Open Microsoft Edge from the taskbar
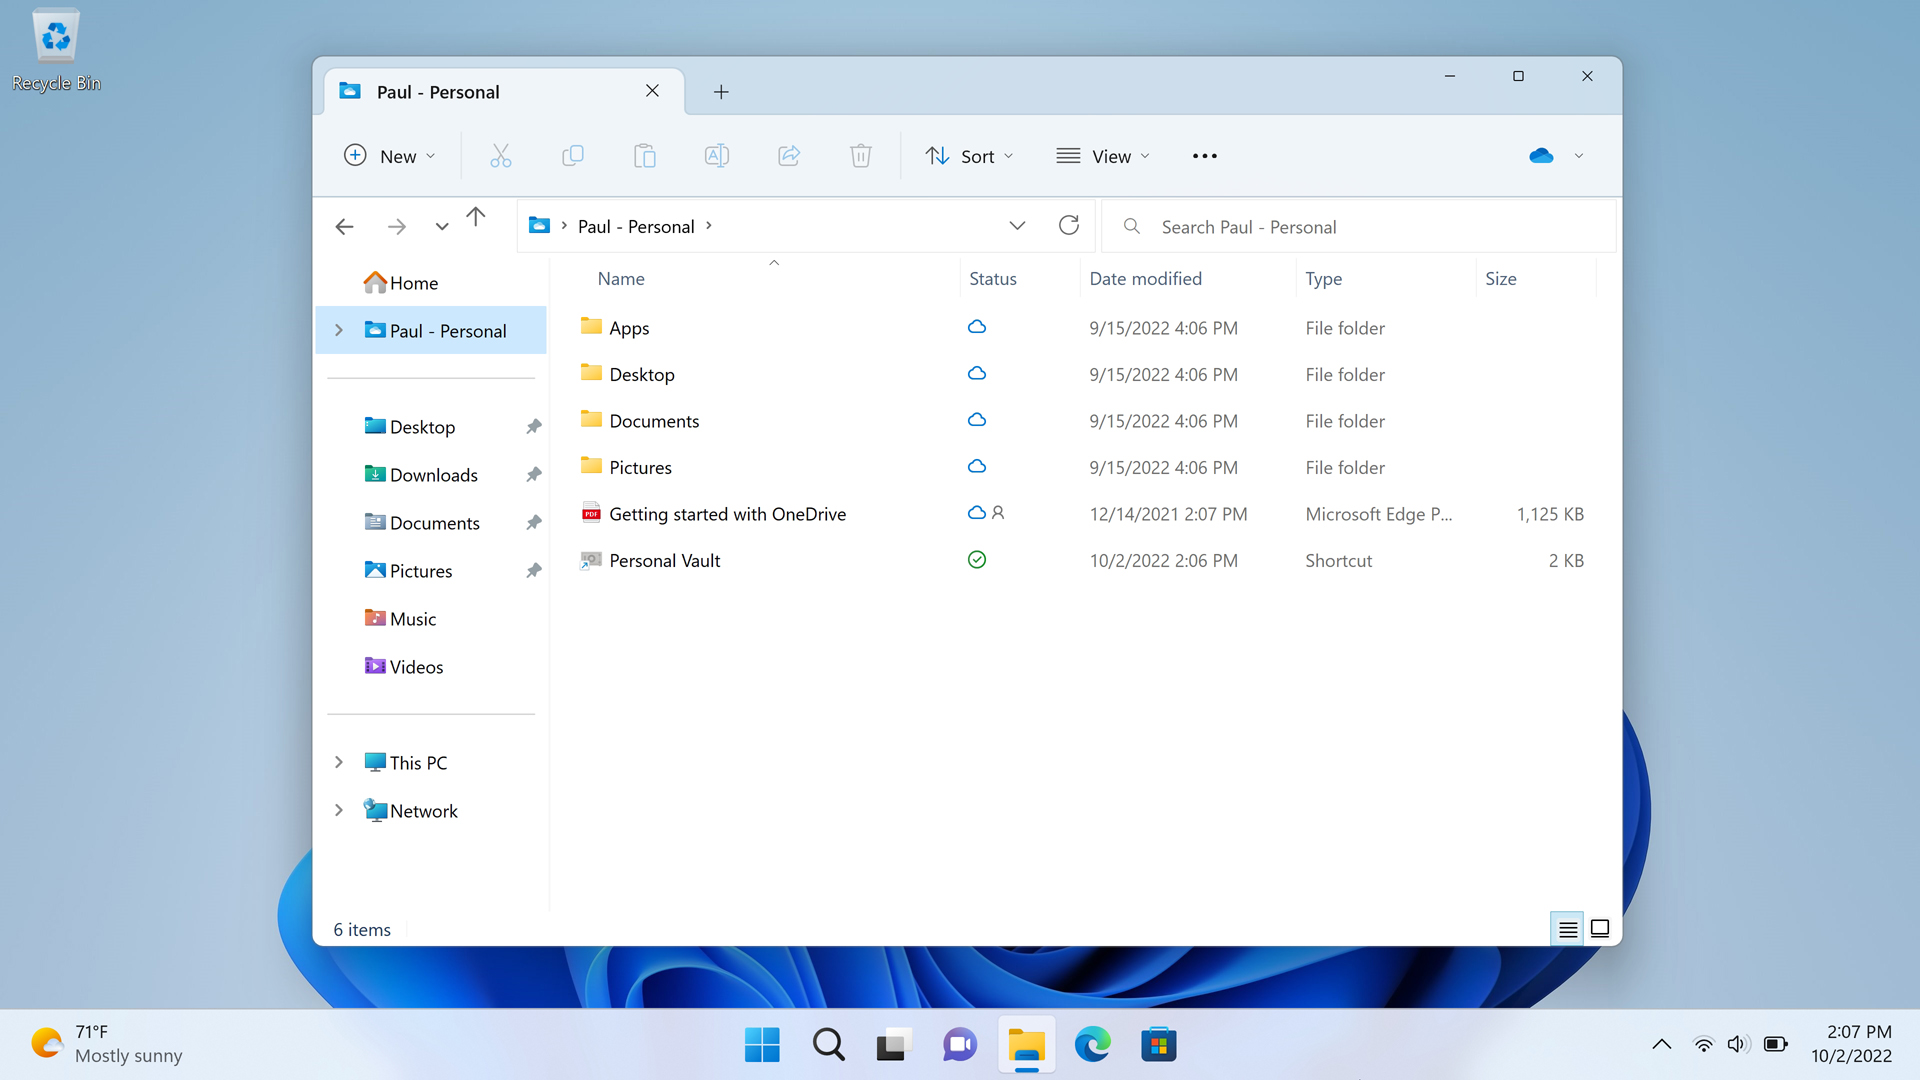Viewport: 1920px width, 1080px height. pos(1092,1045)
